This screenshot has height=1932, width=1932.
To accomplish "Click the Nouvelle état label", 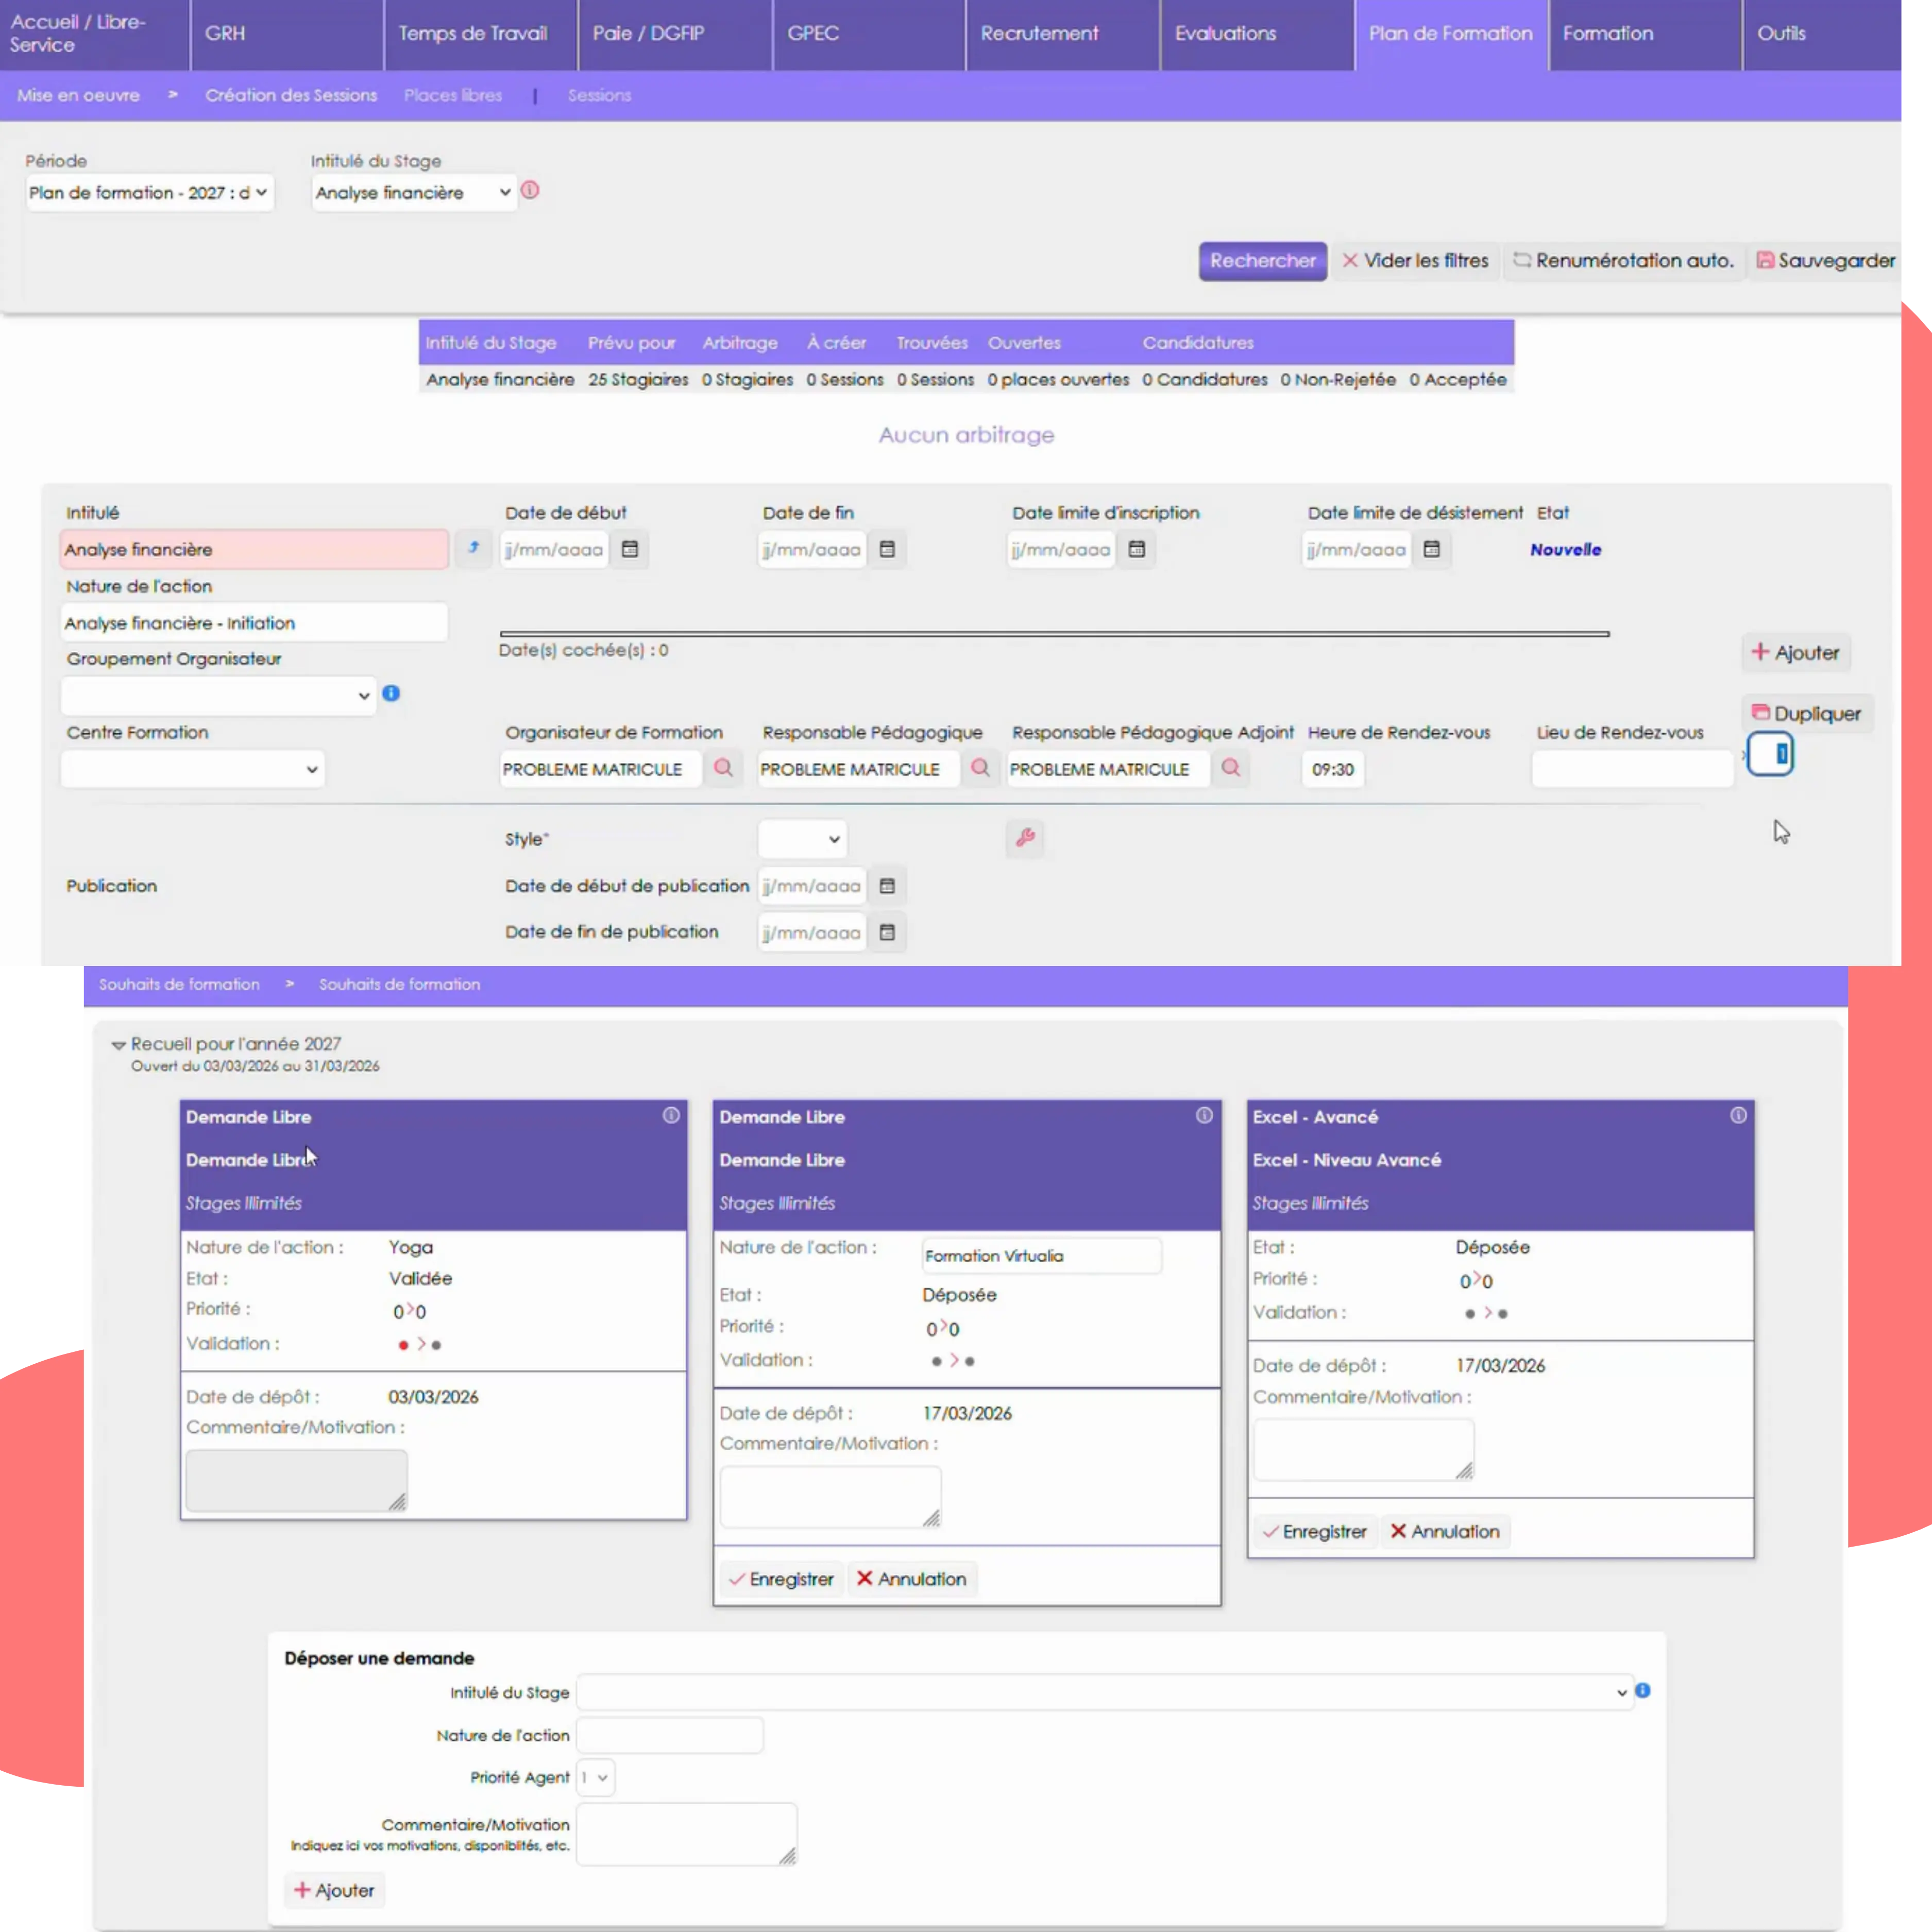I will [x=1565, y=549].
